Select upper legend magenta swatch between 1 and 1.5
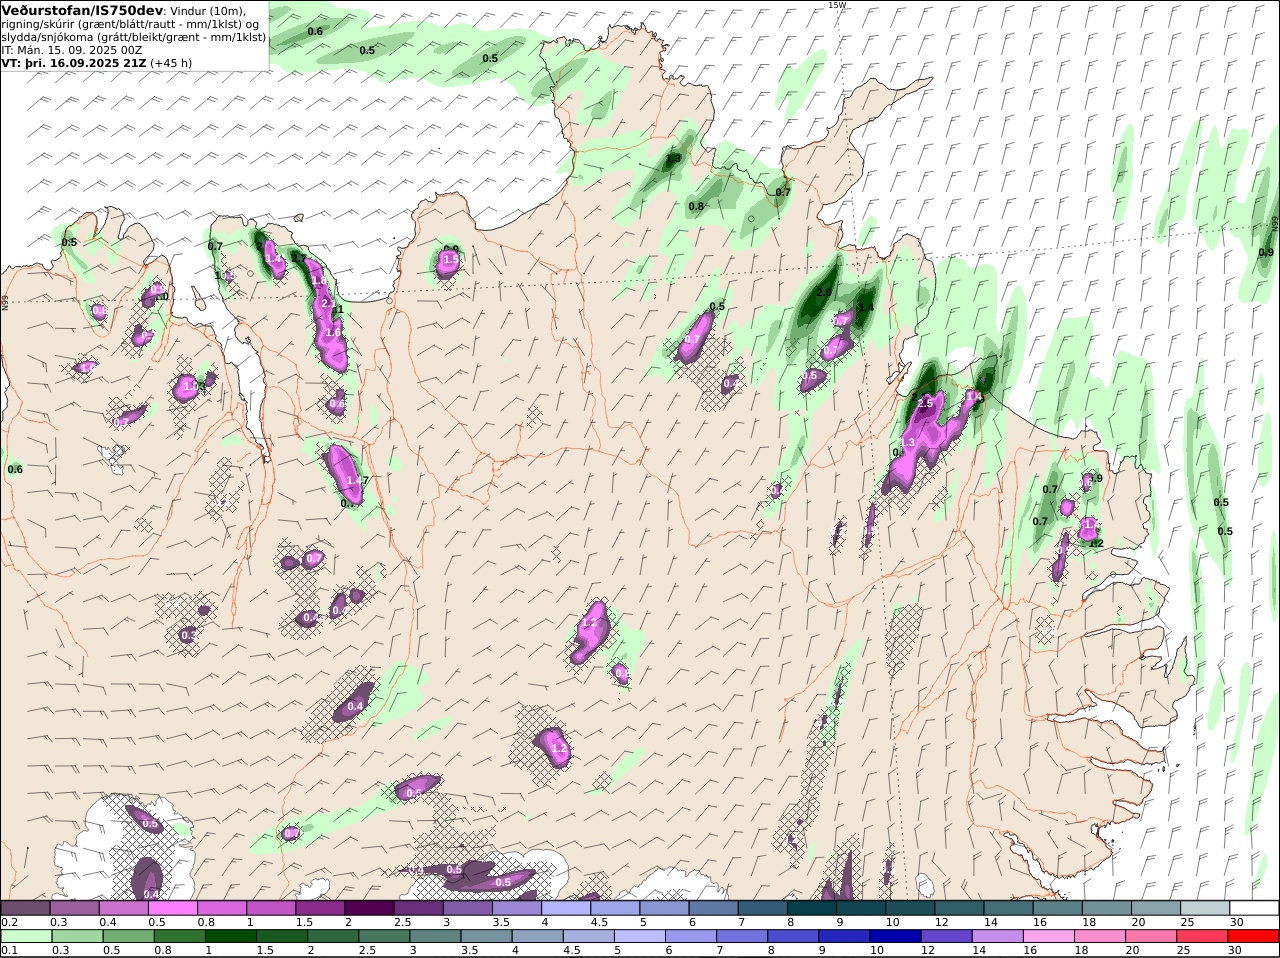This screenshot has width=1280, height=958. pos(271,908)
